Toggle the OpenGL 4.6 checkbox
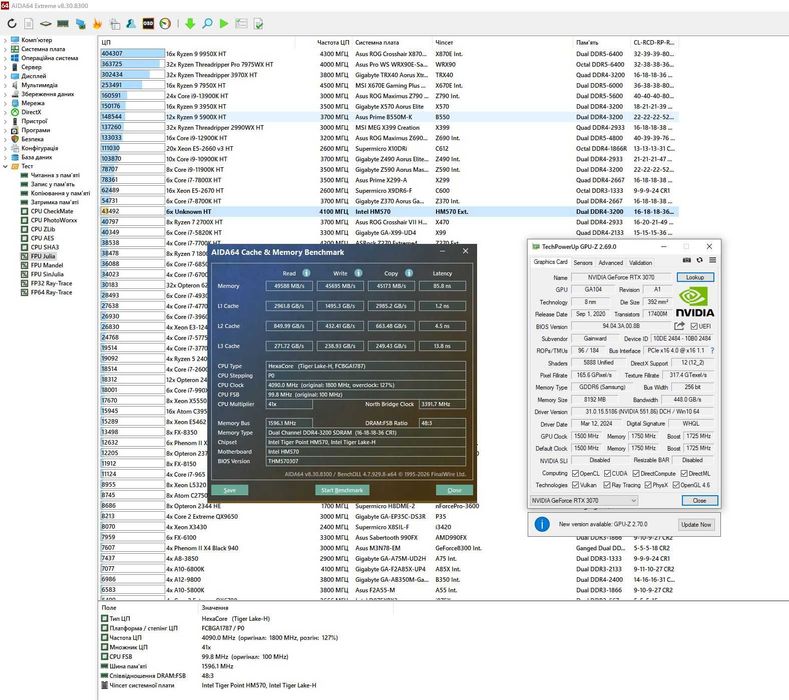The image size is (789, 700). pos(676,485)
